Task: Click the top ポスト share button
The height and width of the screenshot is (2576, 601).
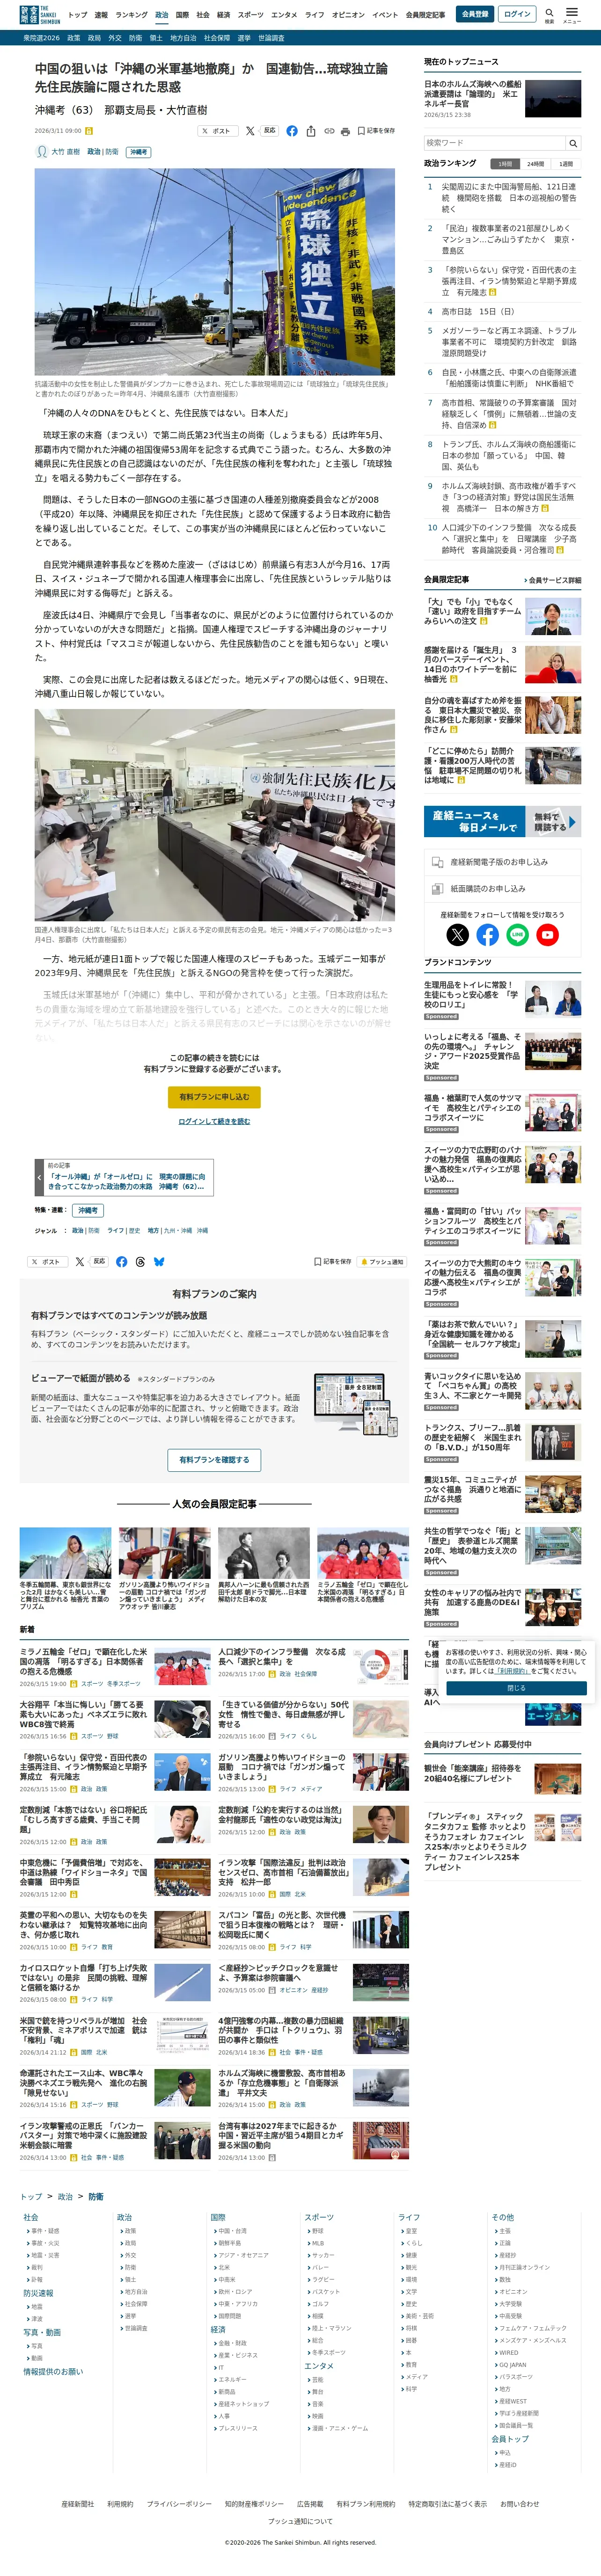Action: pyautogui.click(x=217, y=131)
